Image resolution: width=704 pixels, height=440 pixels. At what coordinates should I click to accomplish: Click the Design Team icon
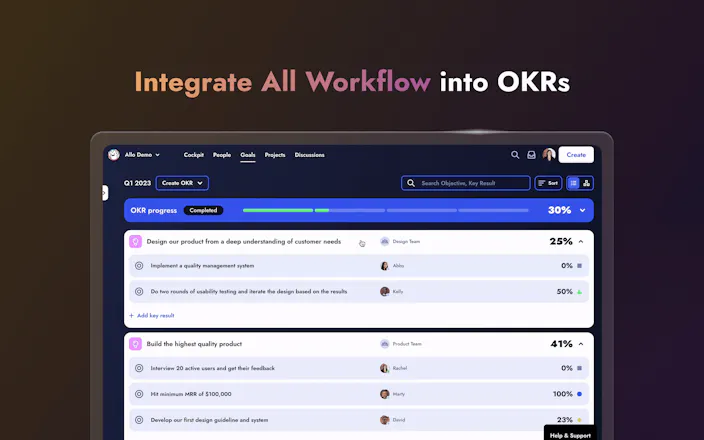[x=384, y=242]
